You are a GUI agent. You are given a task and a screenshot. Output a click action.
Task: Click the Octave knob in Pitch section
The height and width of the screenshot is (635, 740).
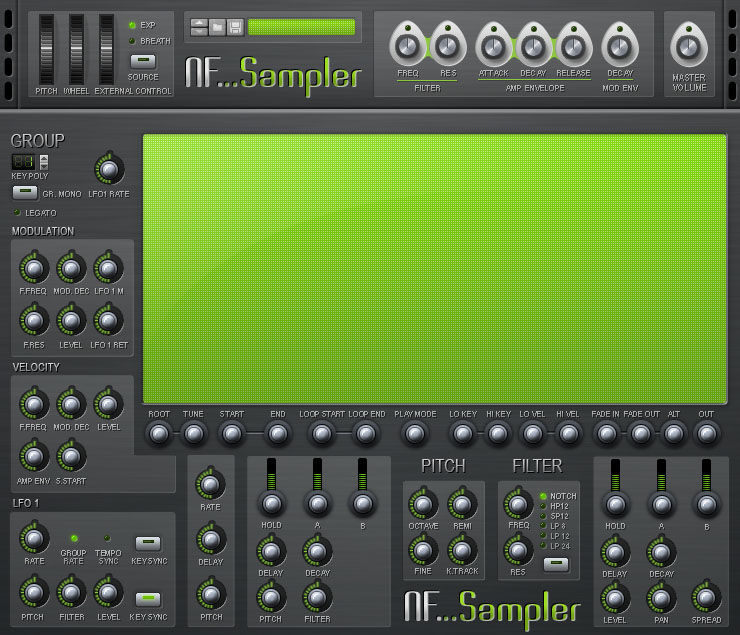[423, 505]
